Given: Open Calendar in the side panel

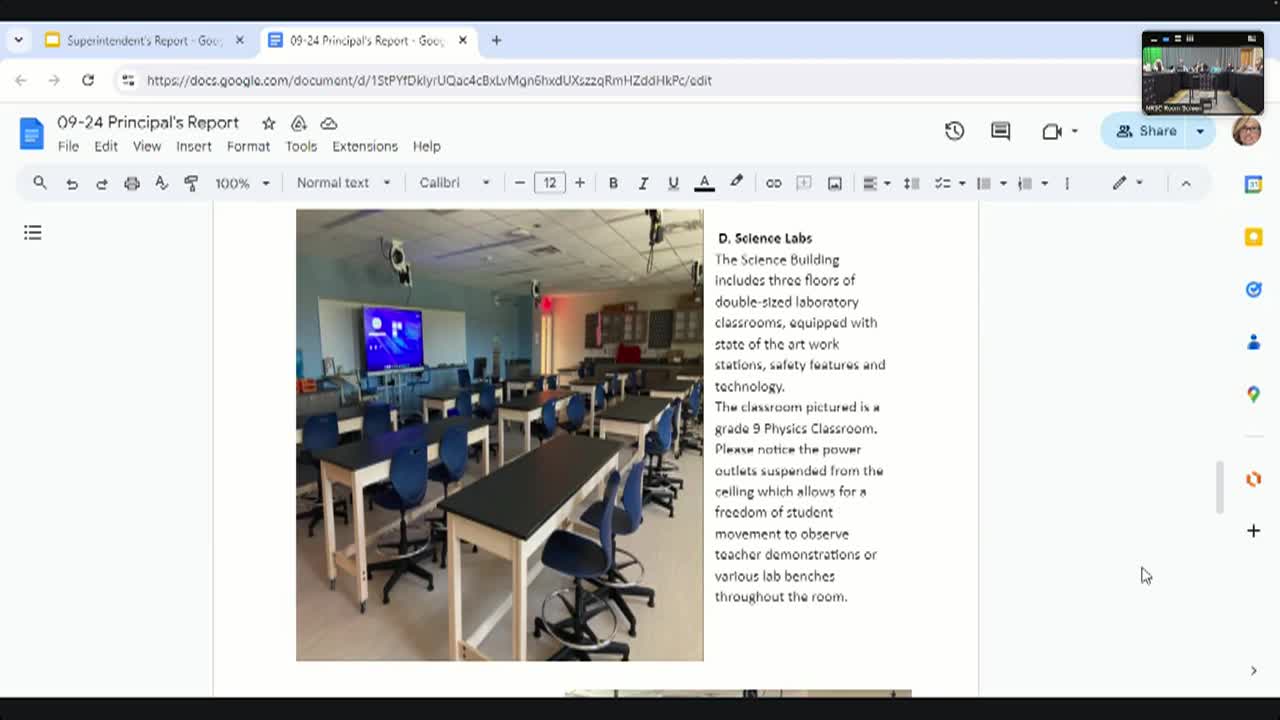Looking at the screenshot, I should (x=1253, y=184).
